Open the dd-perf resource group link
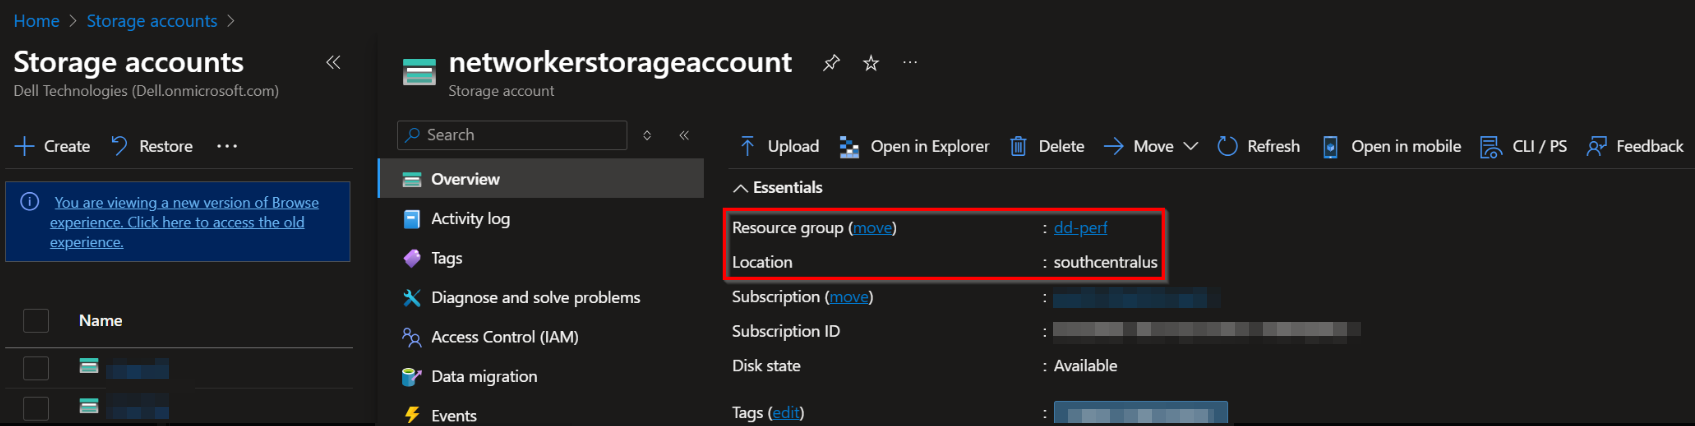The width and height of the screenshot is (1695, 426). pos(1080,227)
